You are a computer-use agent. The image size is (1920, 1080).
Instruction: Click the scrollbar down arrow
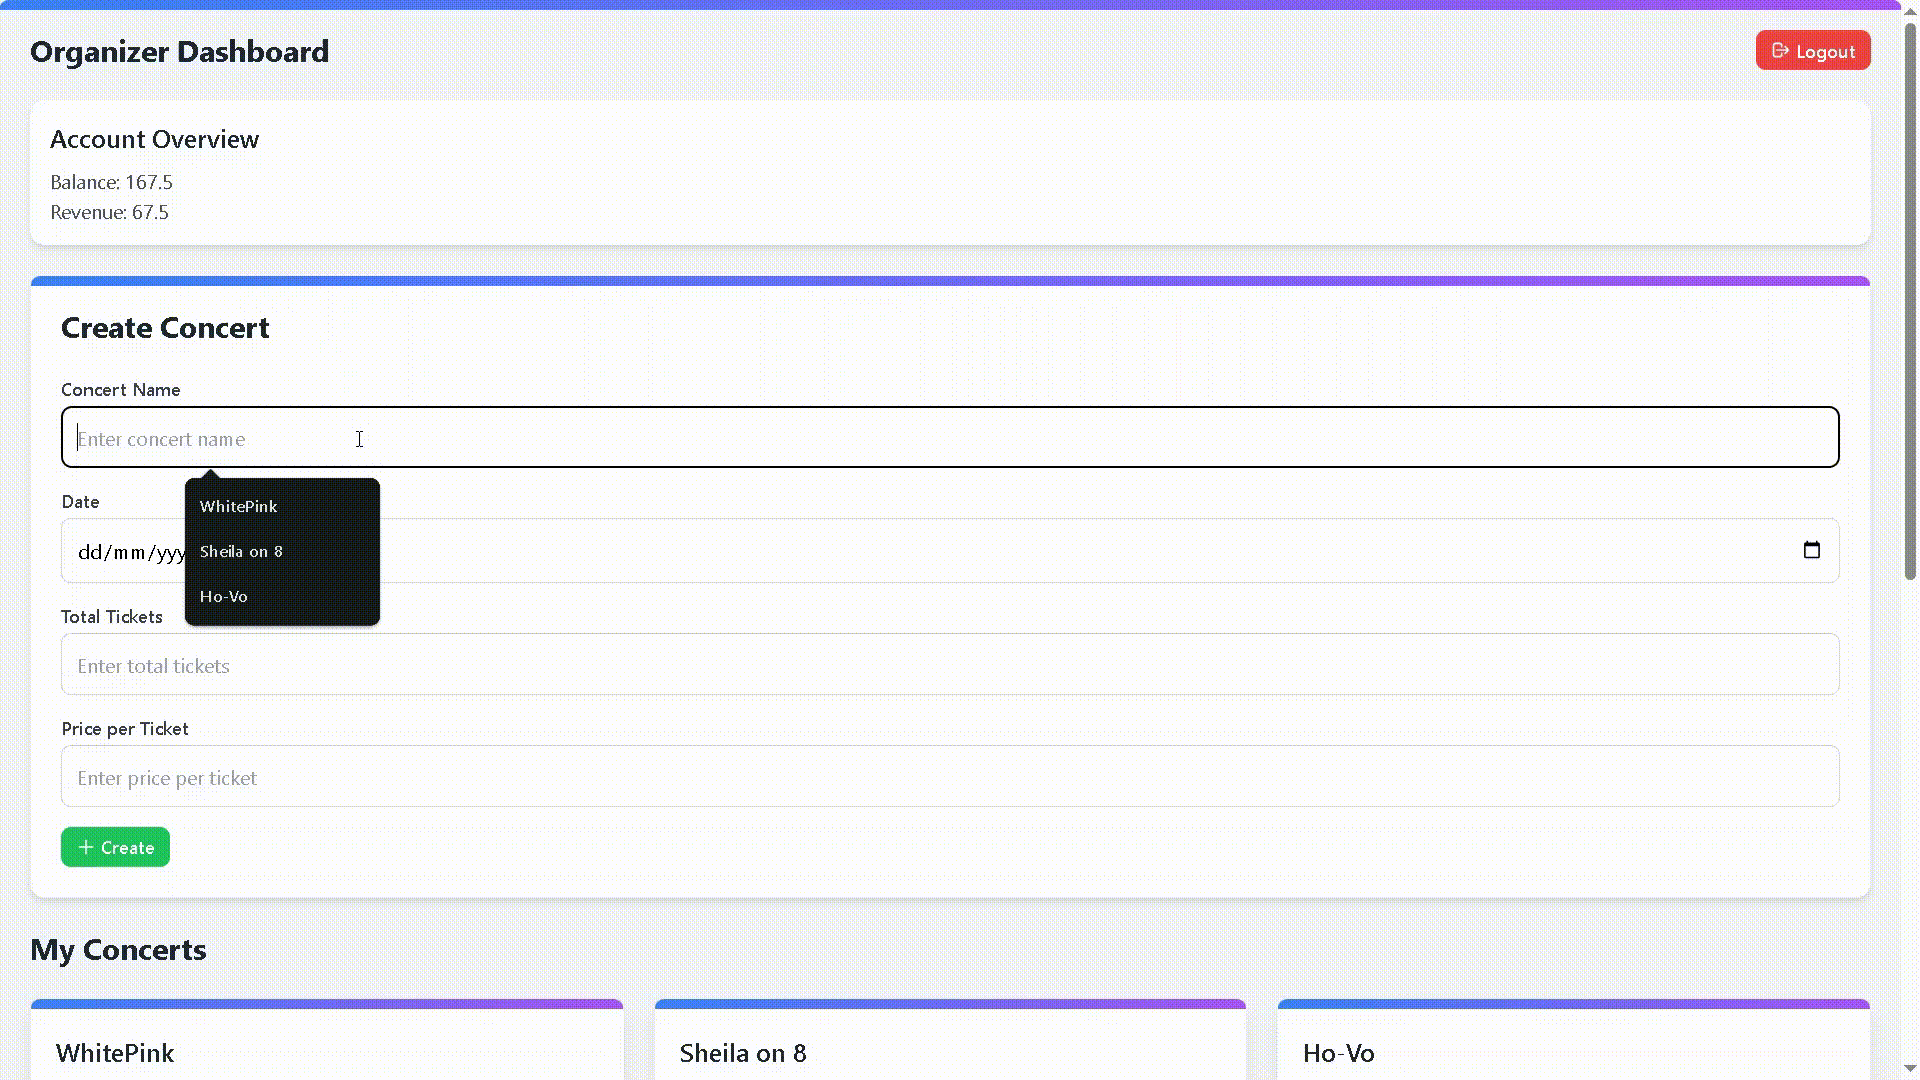(x=1910, y=1069)
